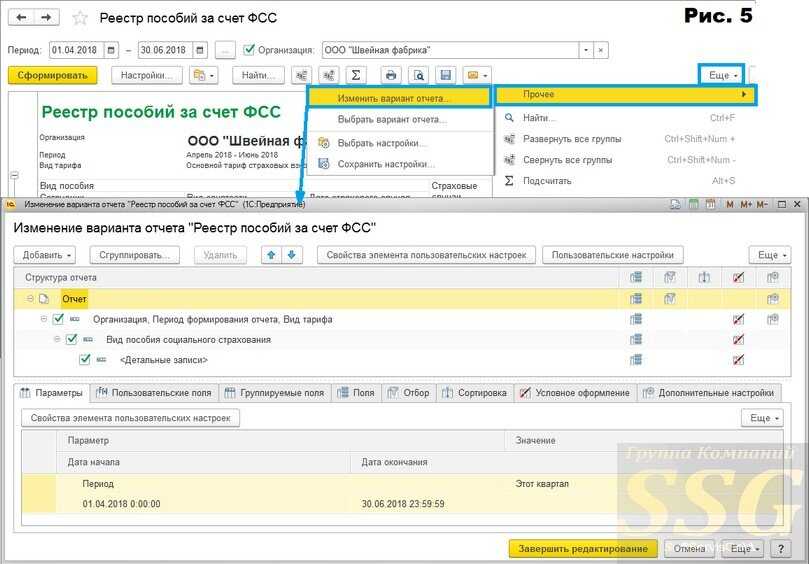Click fields icon in Детальные записи row

coord(636,360)
